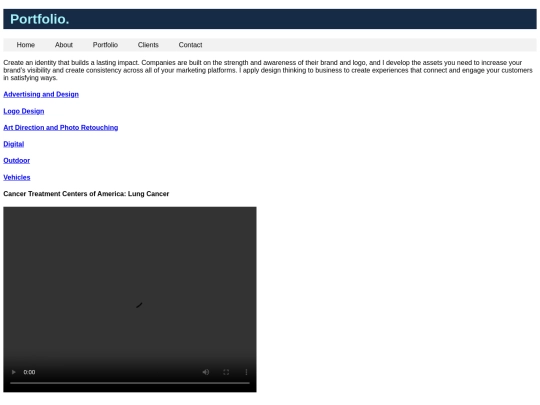The height and width of the screenshot is (405, 540).
Task: Visit the Digital category link
Action: 14,144
